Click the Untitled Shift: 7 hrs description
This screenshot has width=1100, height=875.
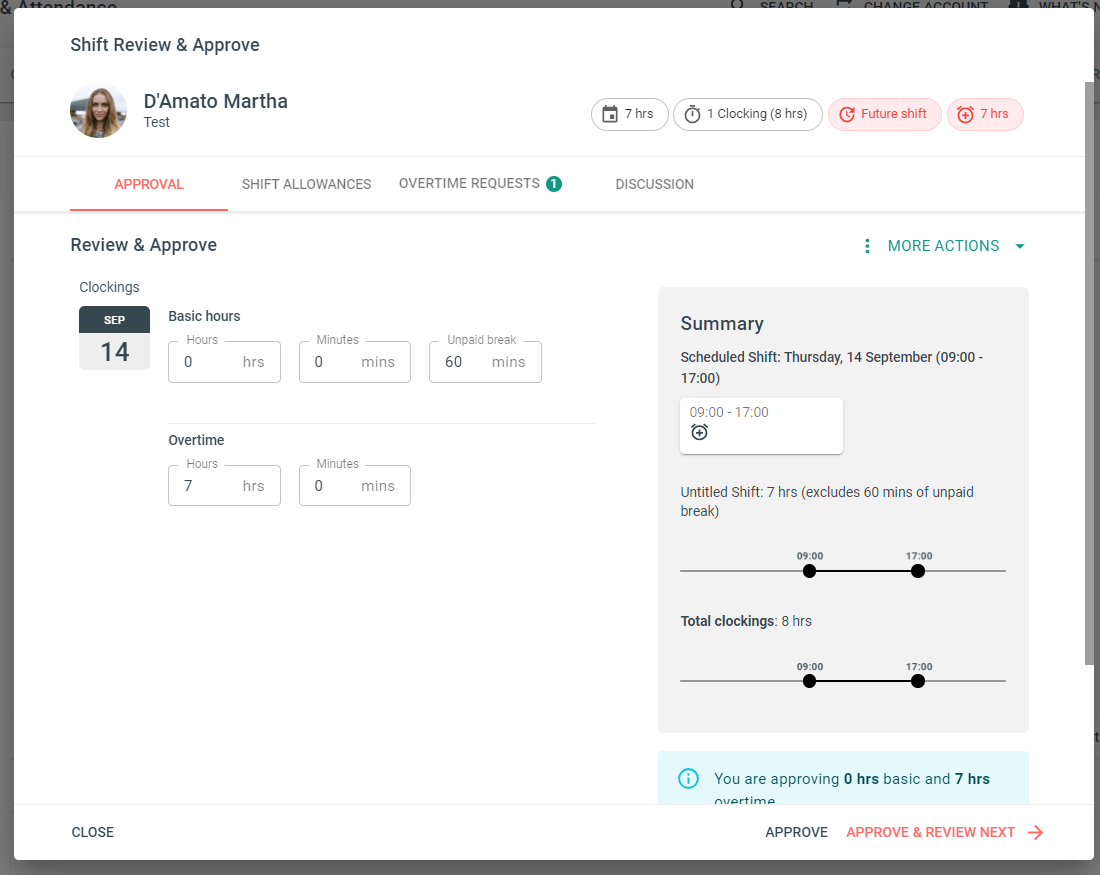click(x=827, y=501)
